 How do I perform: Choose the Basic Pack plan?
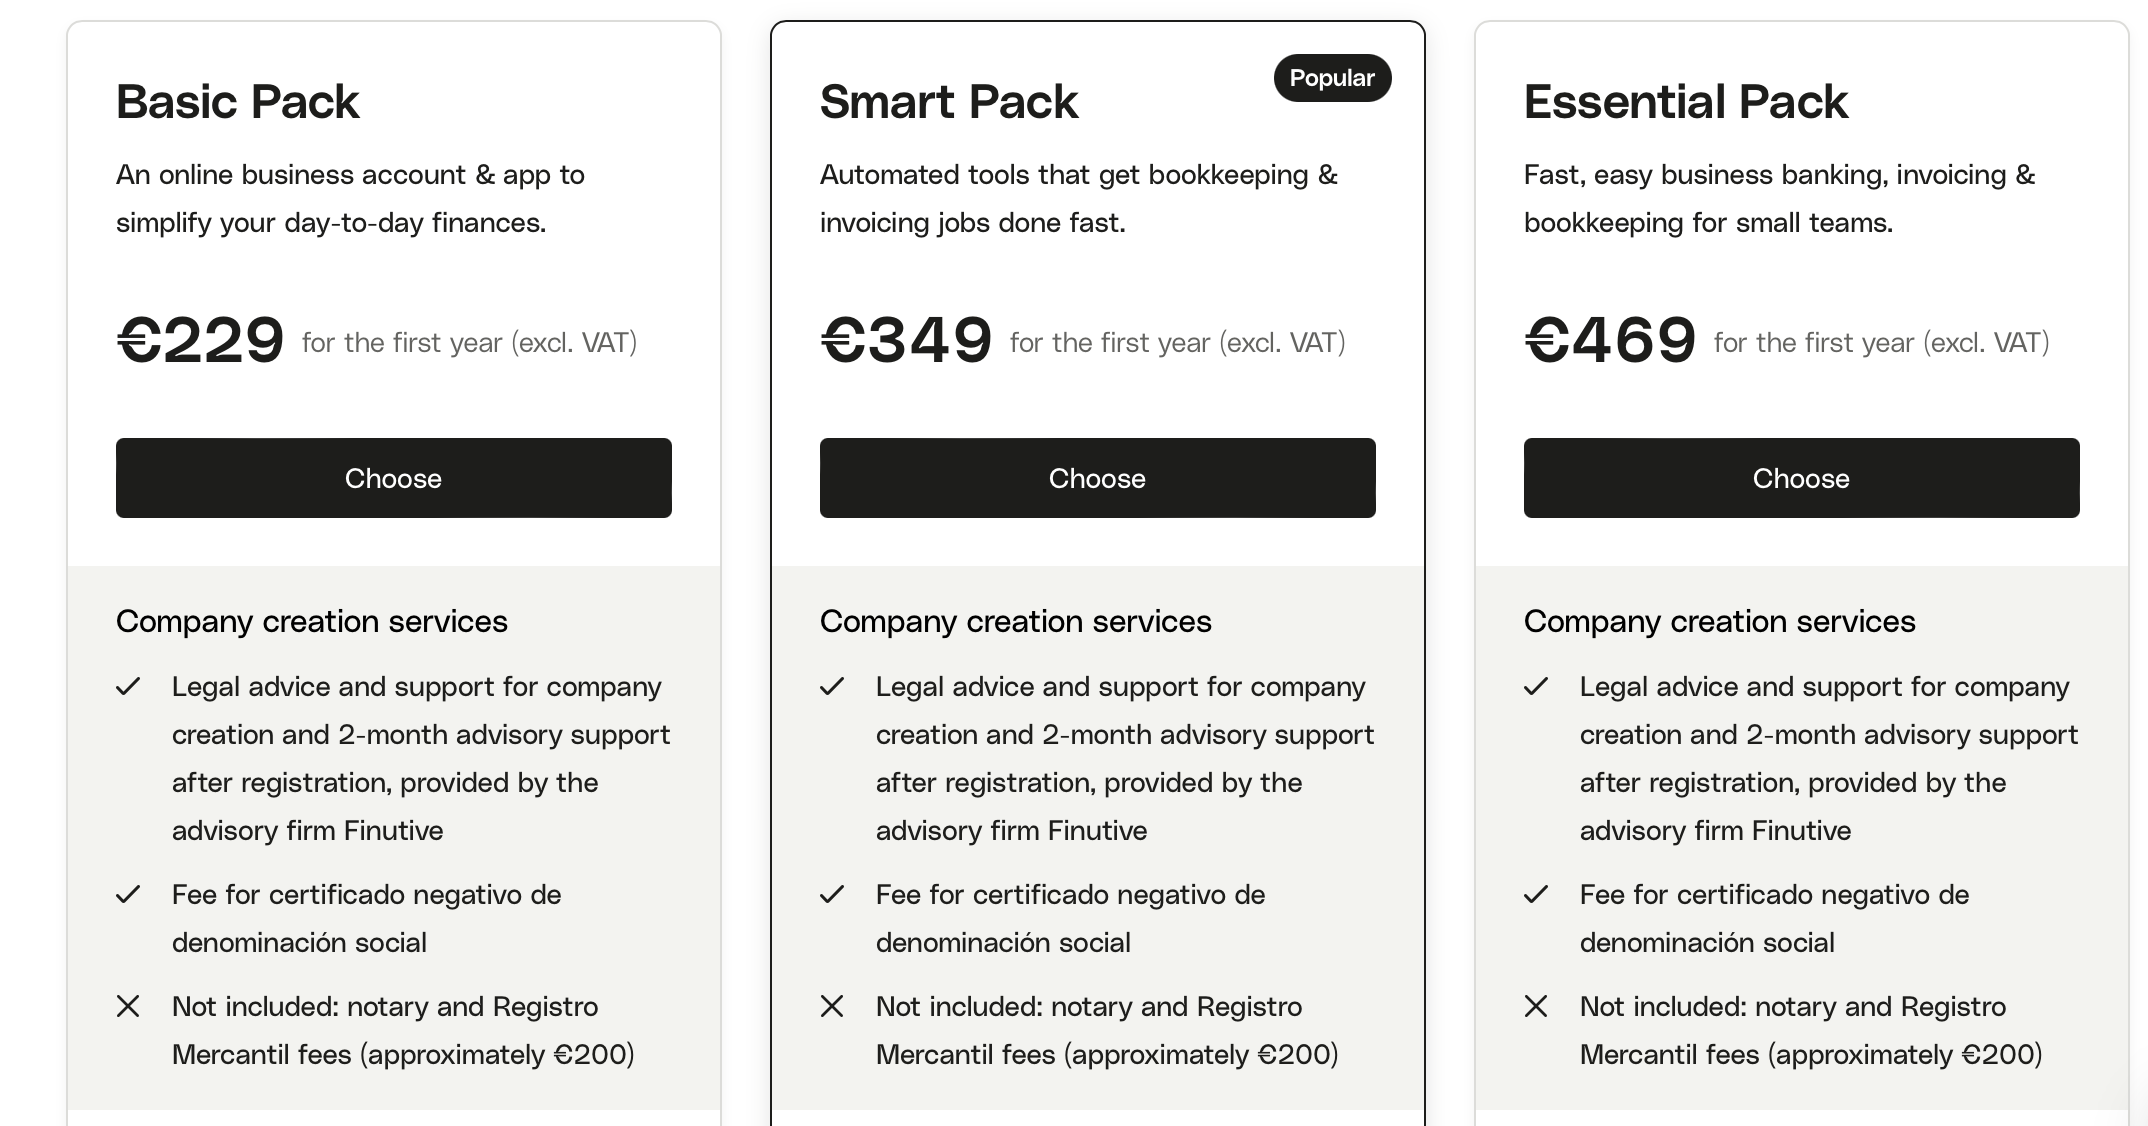pyautogui.click(x=394, y=478)
